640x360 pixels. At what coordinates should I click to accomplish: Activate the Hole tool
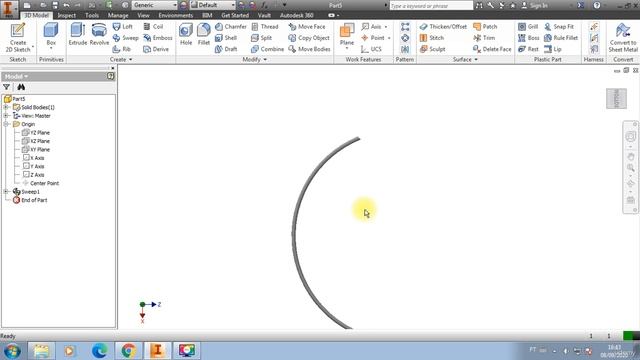[186, 34]
